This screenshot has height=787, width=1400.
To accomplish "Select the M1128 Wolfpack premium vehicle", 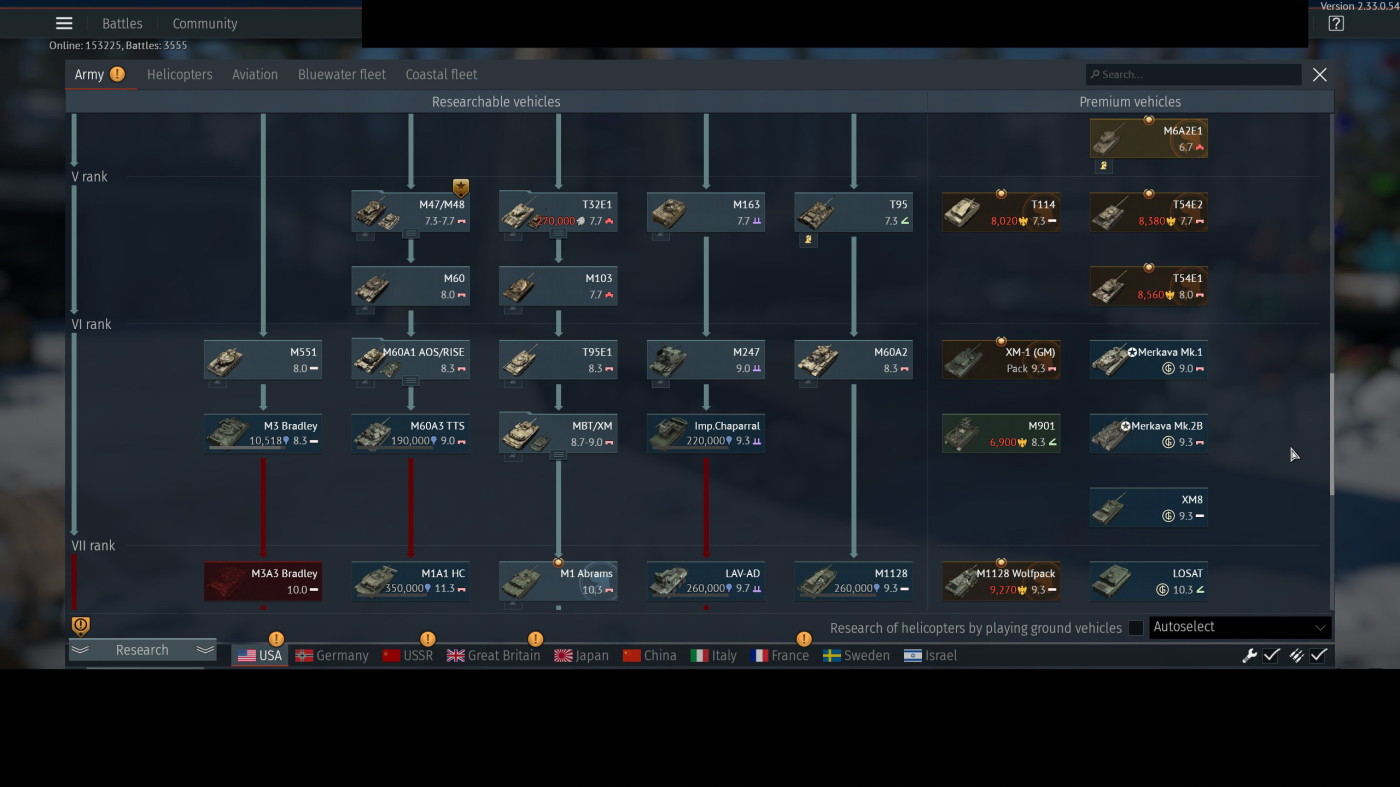I will pos(1001,582).
